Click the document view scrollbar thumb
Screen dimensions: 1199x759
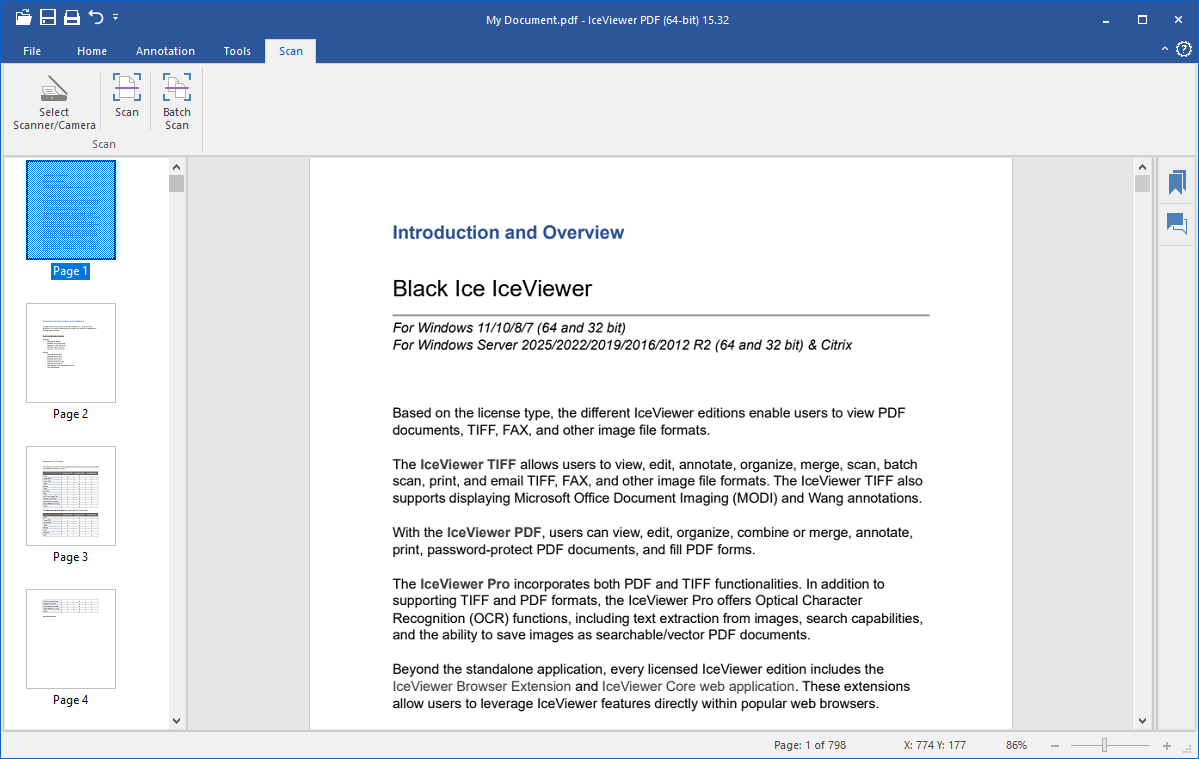click(x=1142, y=184)
